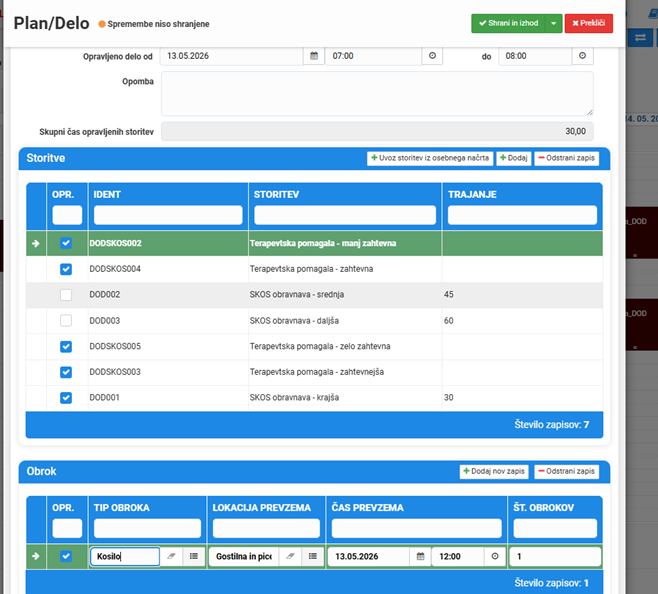Click swap arrows icon in background window

(x=640, y=38)
